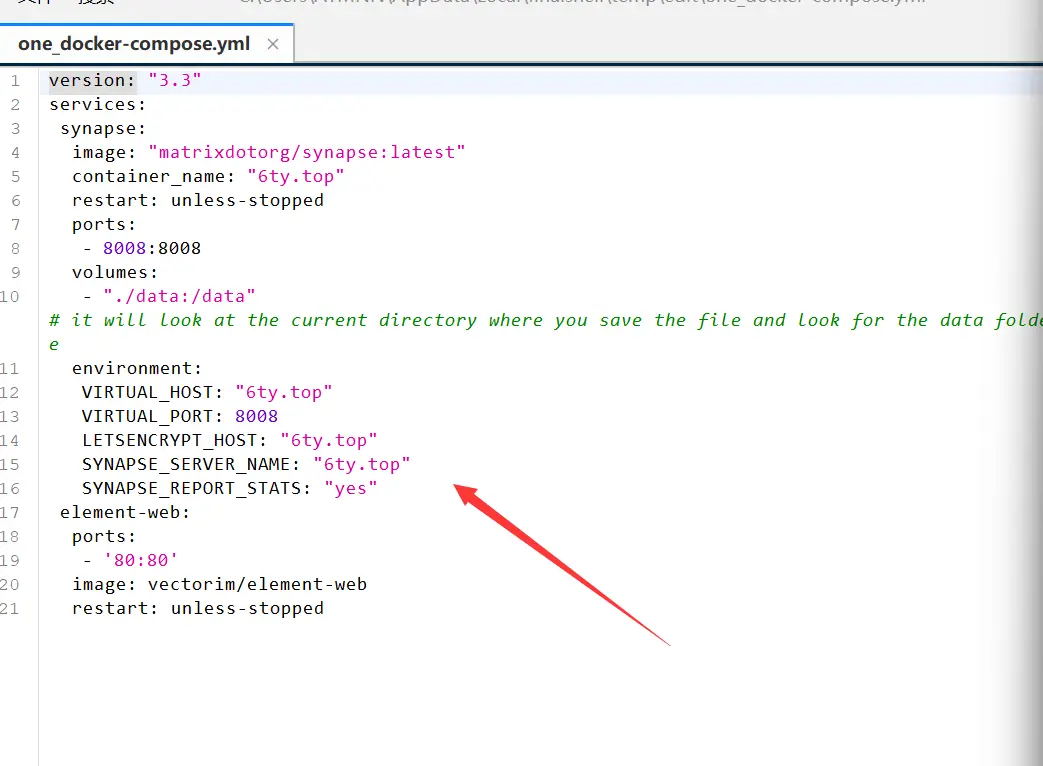Click the element-web ports: key on line 18
Screen dimensions: 1043x766
point(104,536)
